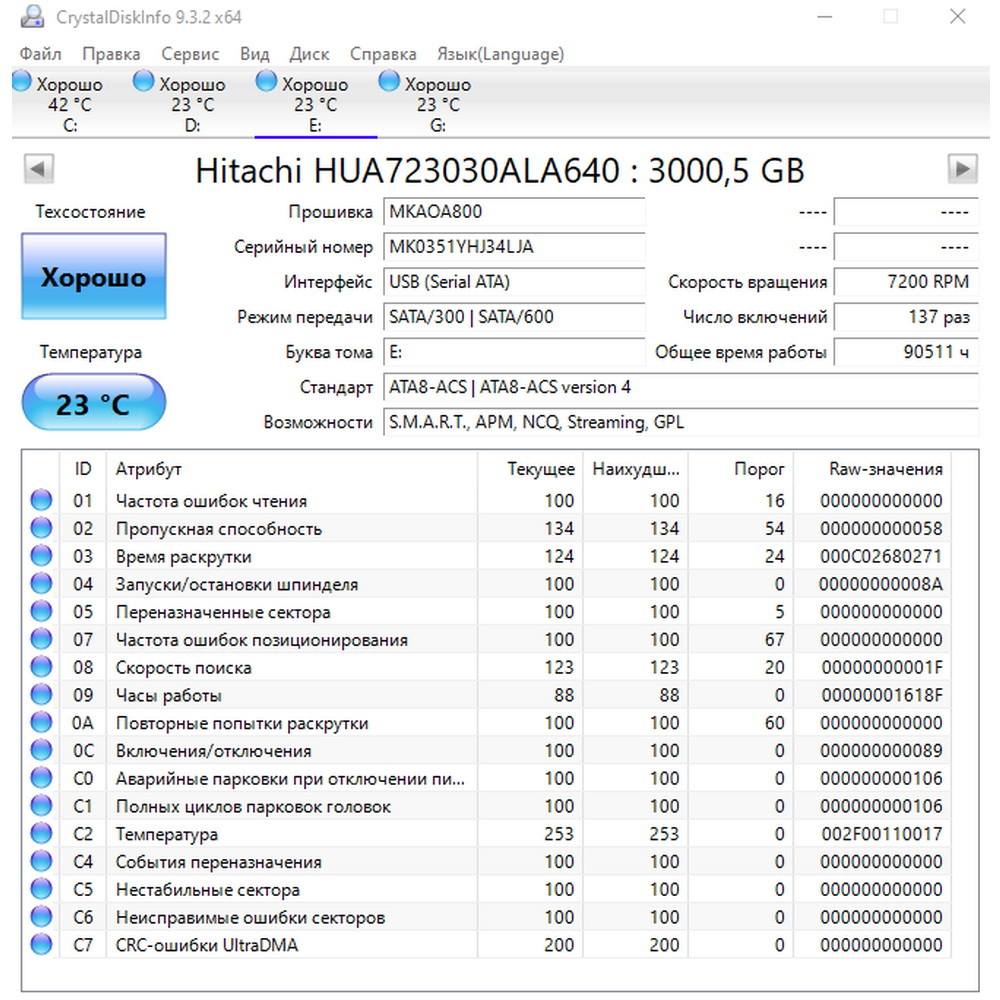The width and height of the screenshot is (1000, 1000).
Task: Select raw value 000C02680271
Action: coord(881,556)
